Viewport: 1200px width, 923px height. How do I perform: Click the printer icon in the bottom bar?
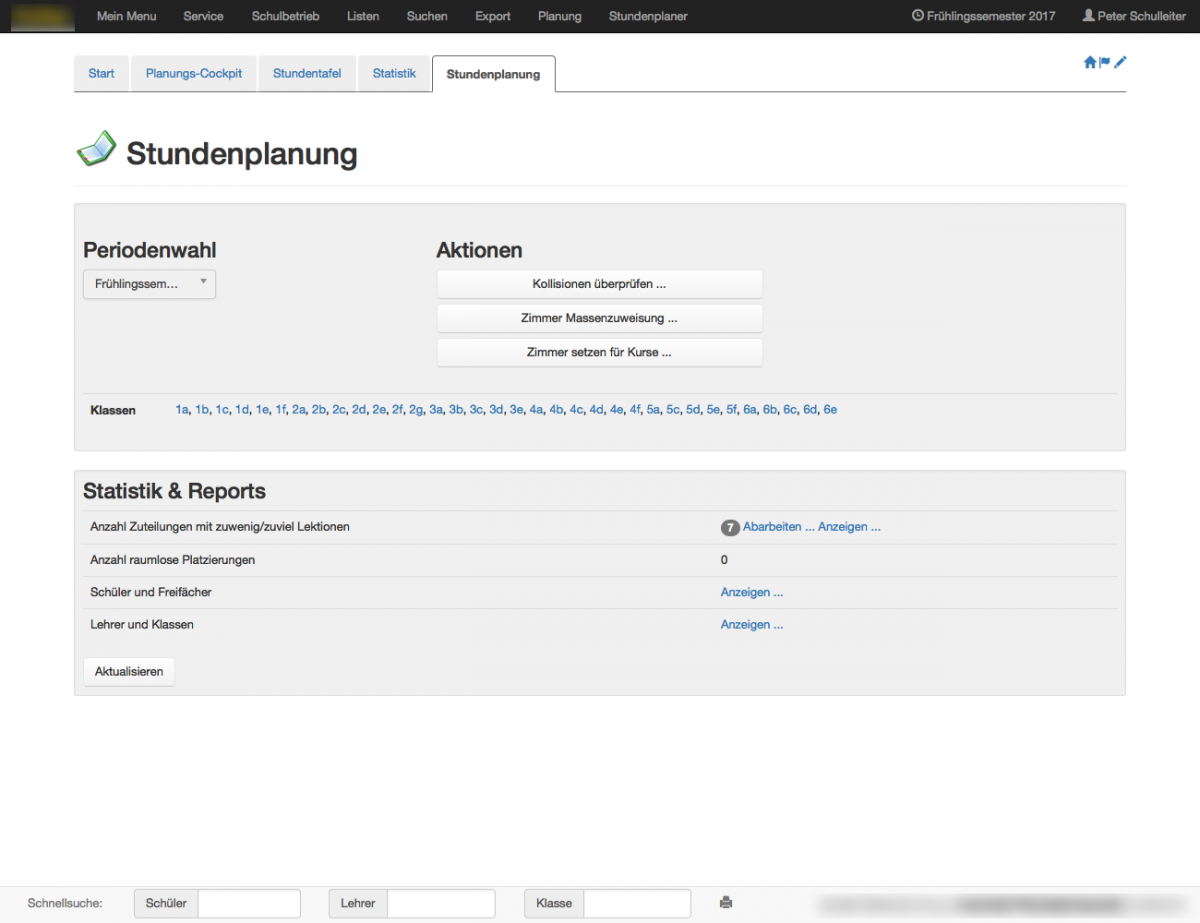726,903
